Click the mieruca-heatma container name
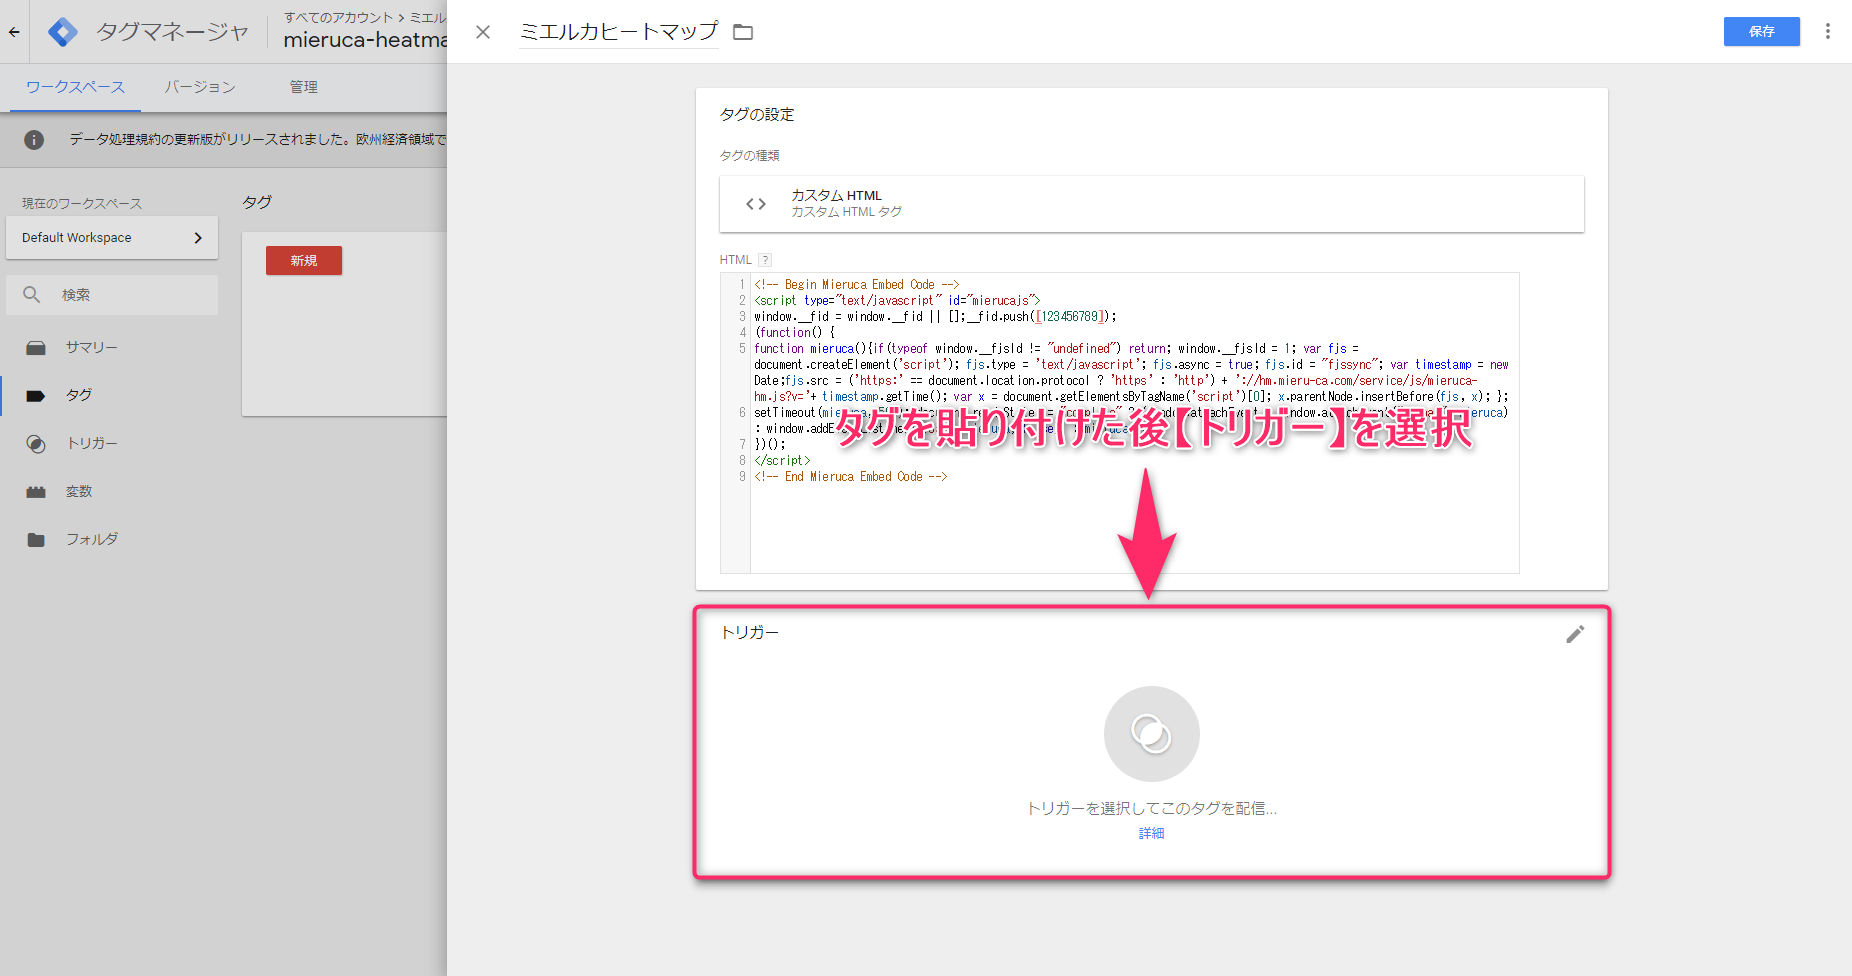This screenshot has height=976, width=1852. 365,40
